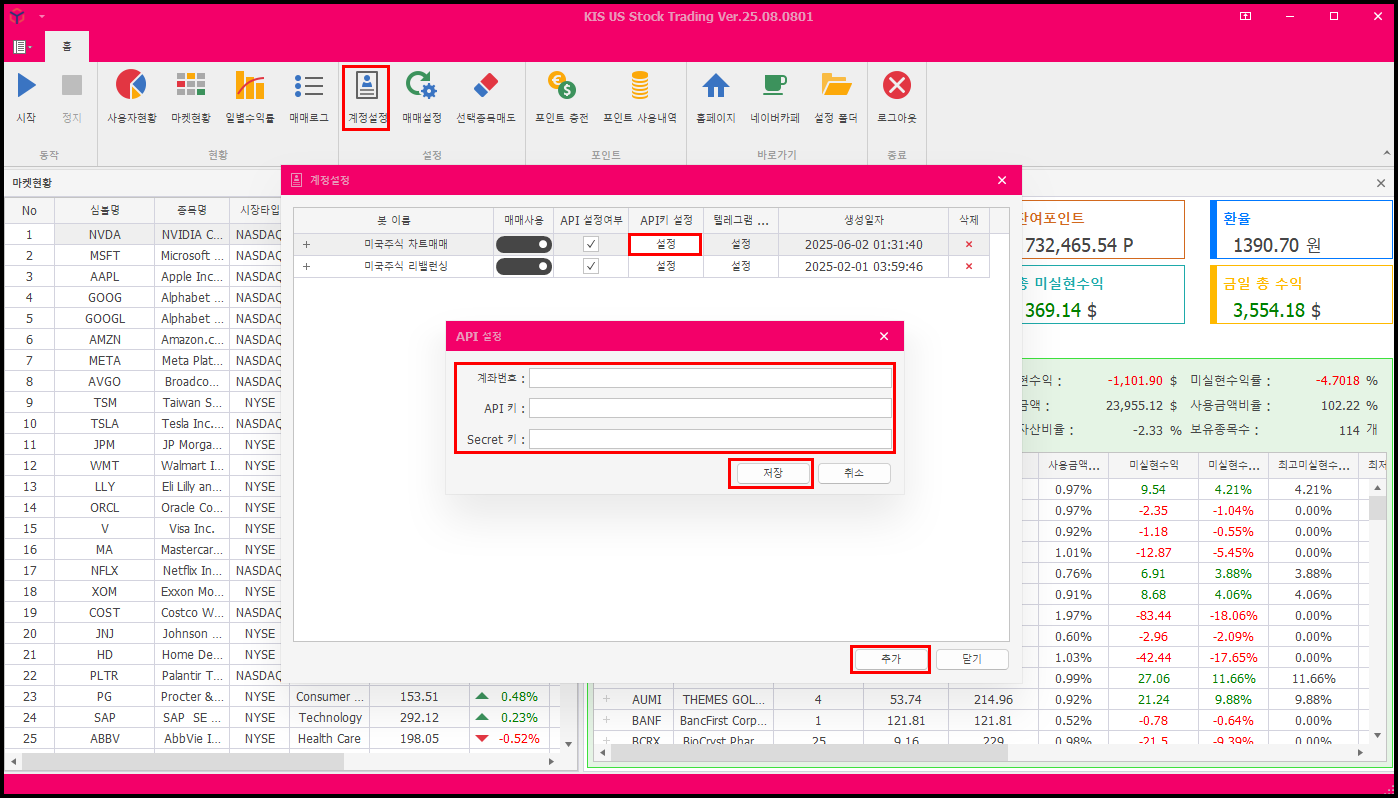Click the 정지 (Stop) square icon
This screenshot has width=1398, height=798.
point(72,86)
